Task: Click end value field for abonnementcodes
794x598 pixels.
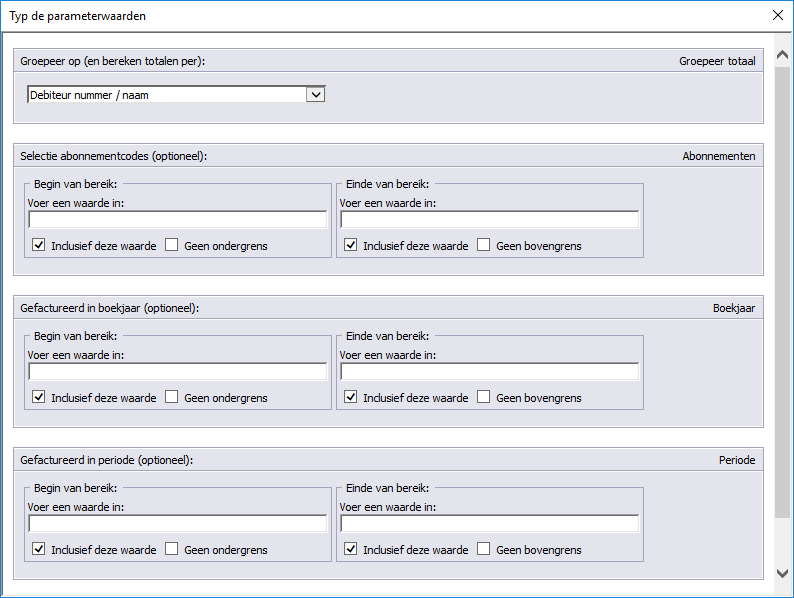Action: [490, 220]
